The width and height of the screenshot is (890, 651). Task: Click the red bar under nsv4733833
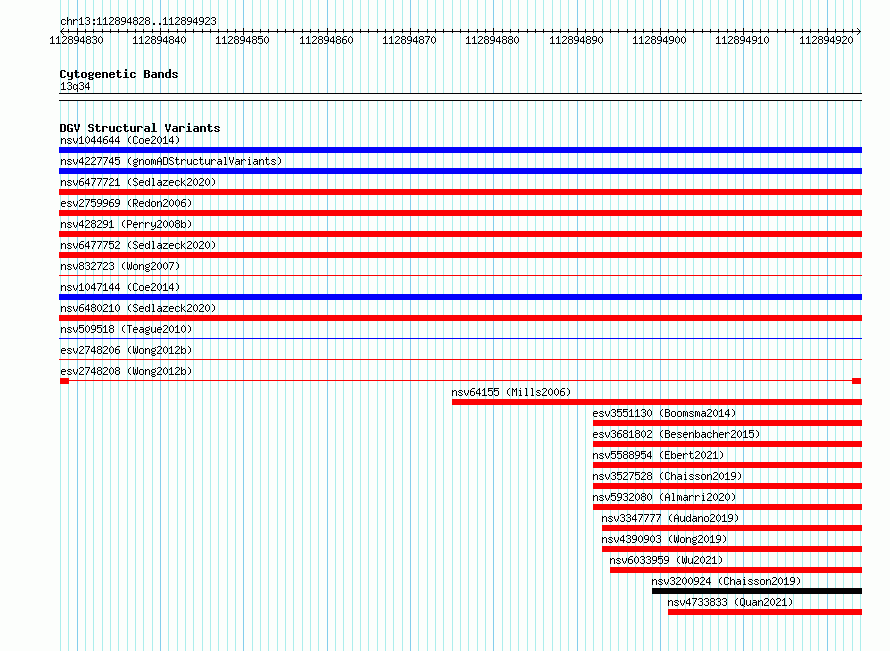point(765,612)
